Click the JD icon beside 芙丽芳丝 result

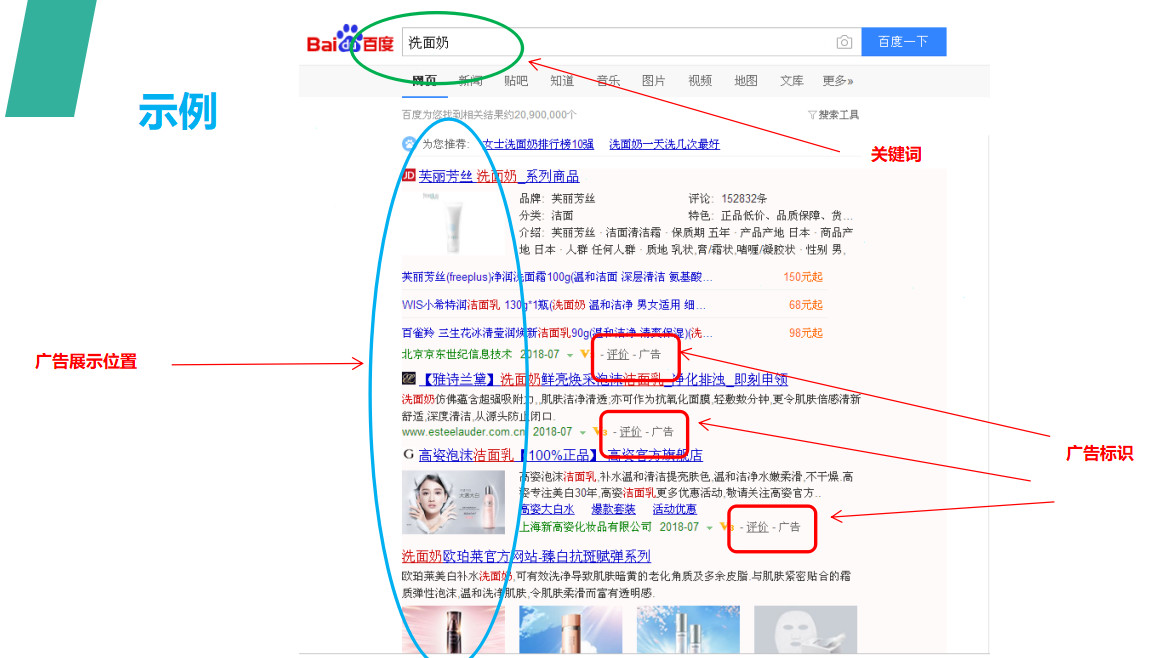point(408,176)
